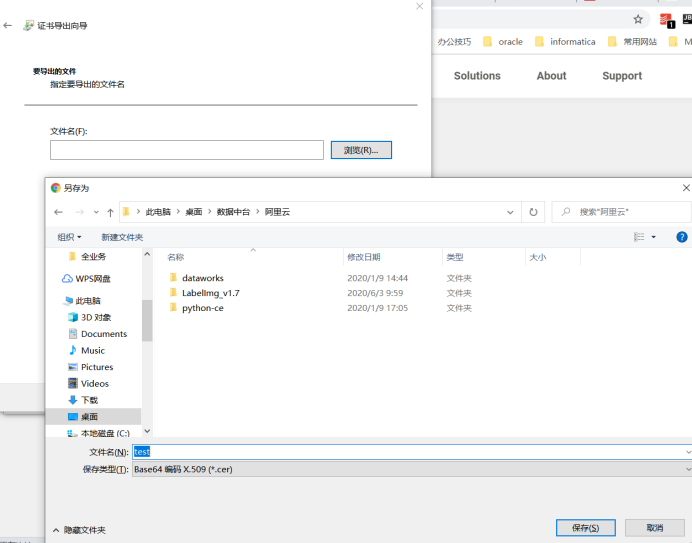Click the forward arrow in Save As dialog
Image resolution: width=692 pixels, height=543 pixels.
(x=79, y=212)
